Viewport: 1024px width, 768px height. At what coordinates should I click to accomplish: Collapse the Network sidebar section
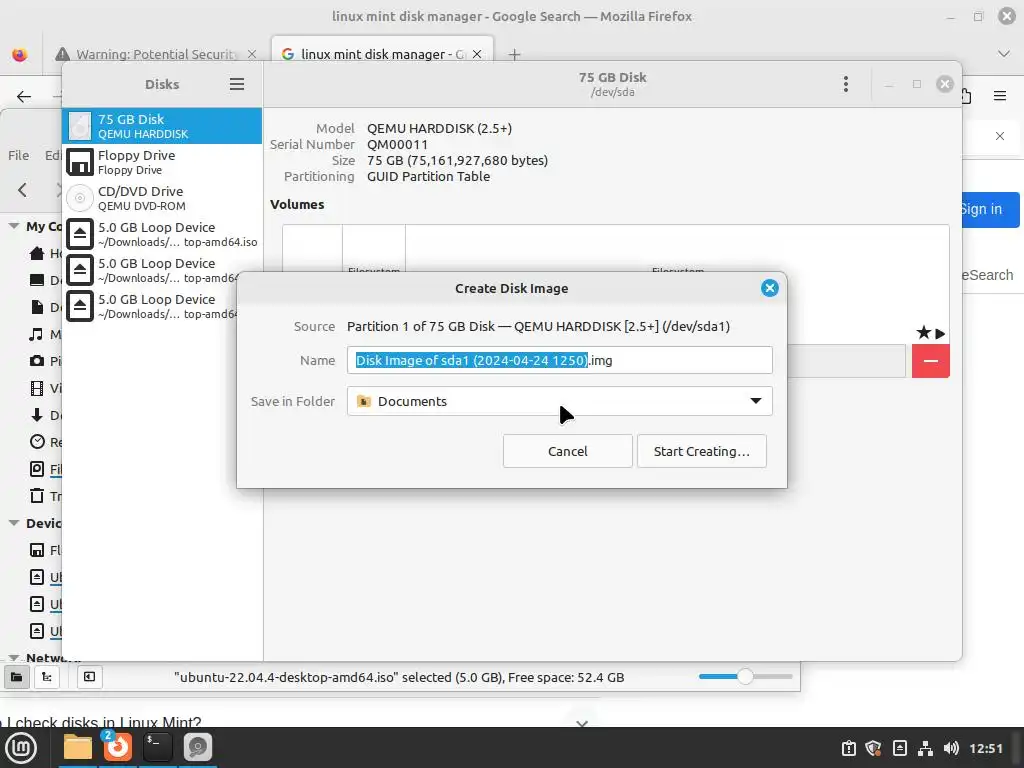tap(14, 658)
